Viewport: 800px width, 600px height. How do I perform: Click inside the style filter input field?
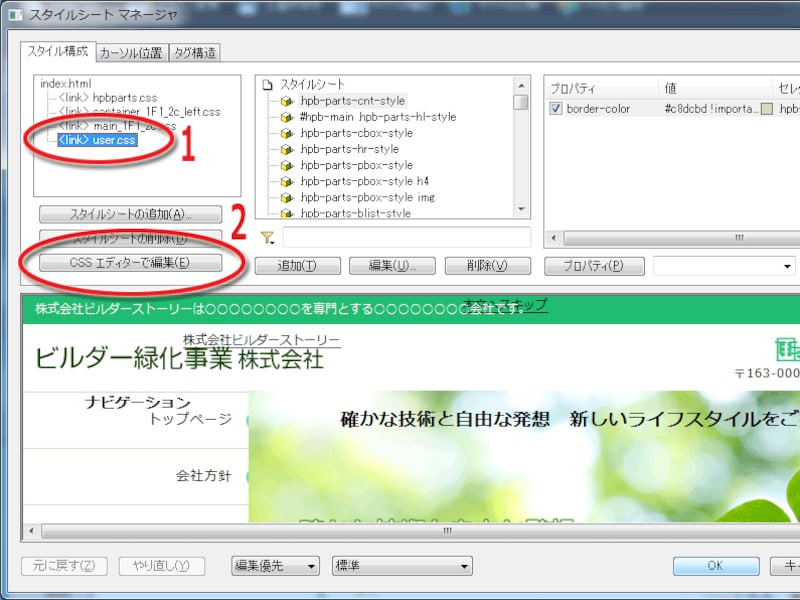click(407, 237)
